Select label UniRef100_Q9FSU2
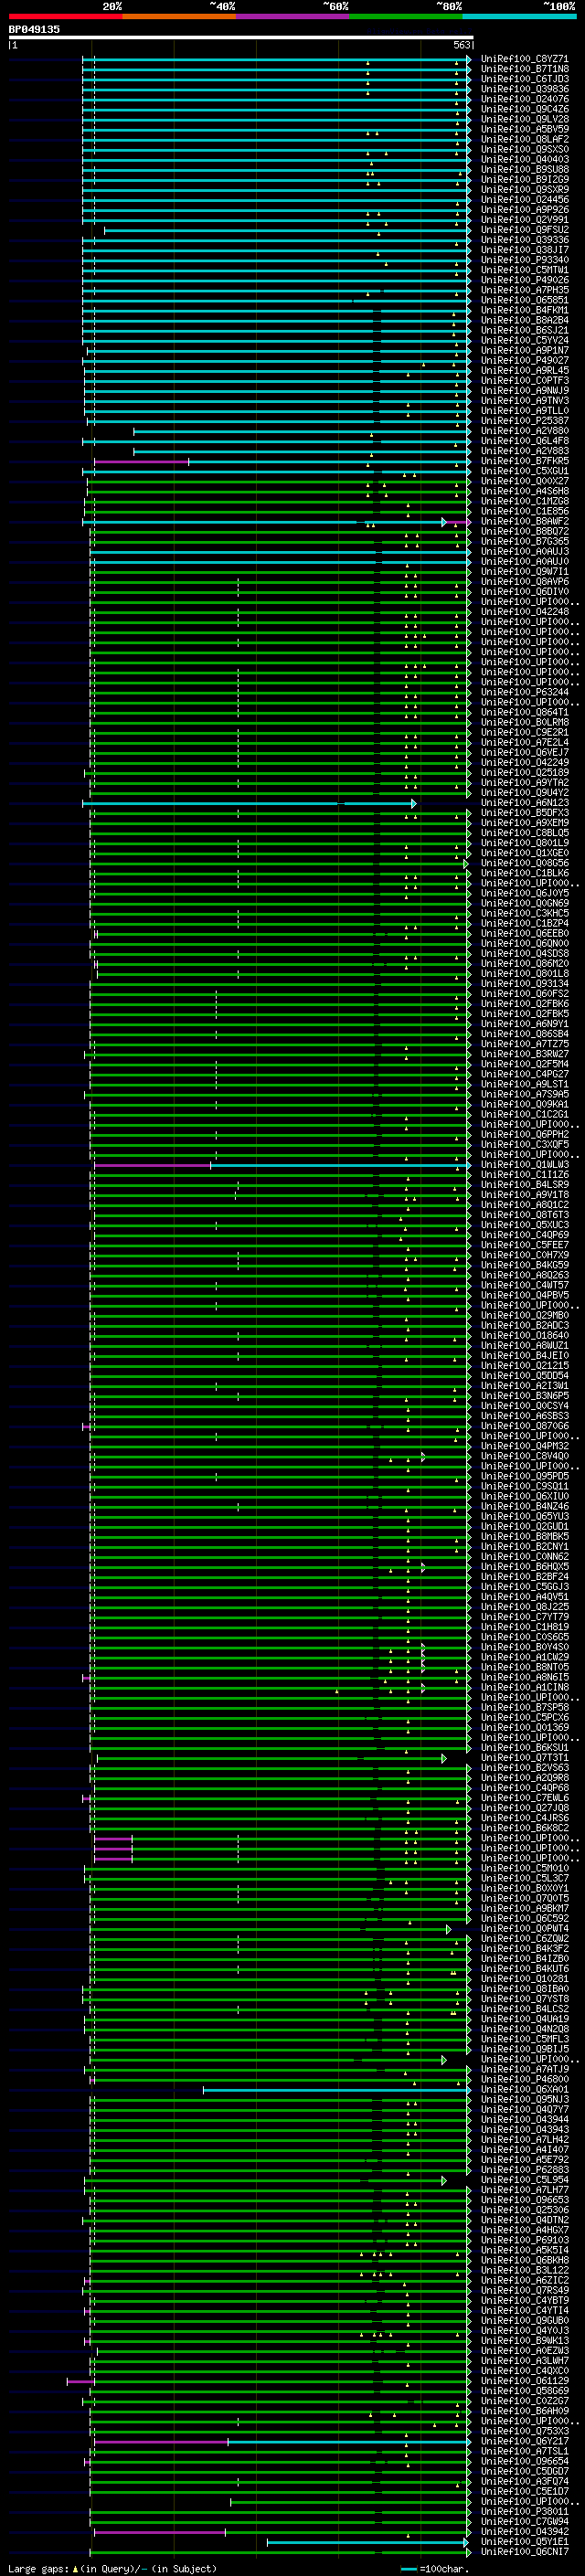 tap(525, 230)
